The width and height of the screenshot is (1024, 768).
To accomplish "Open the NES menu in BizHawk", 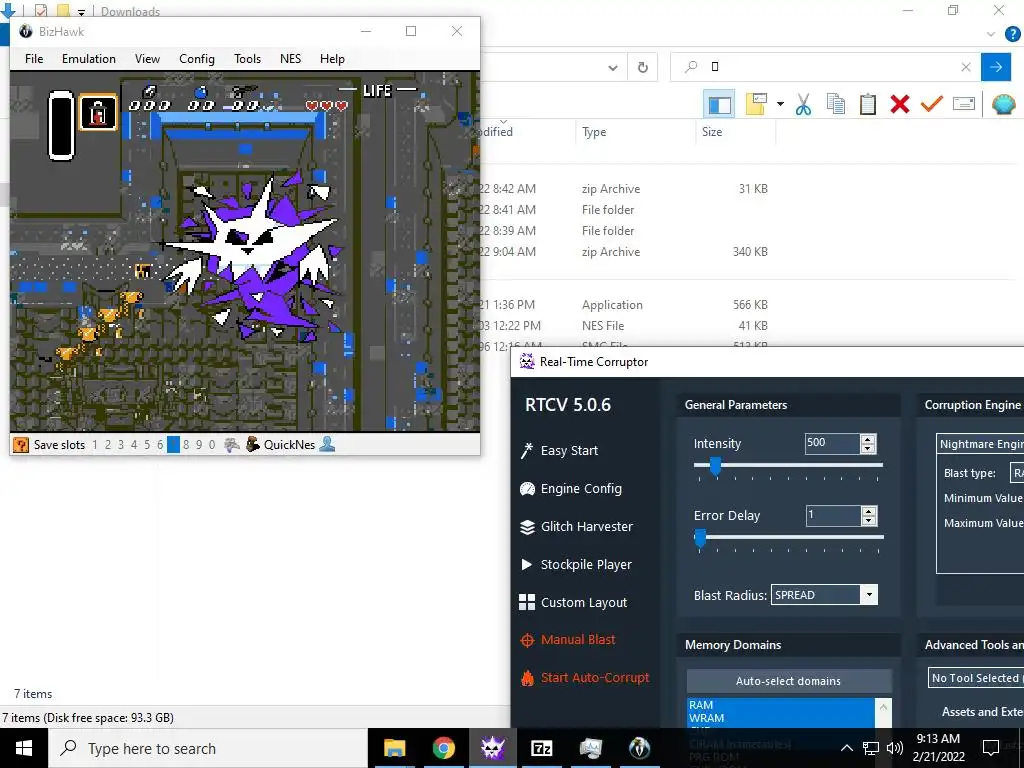I will [x=291, y=59].
